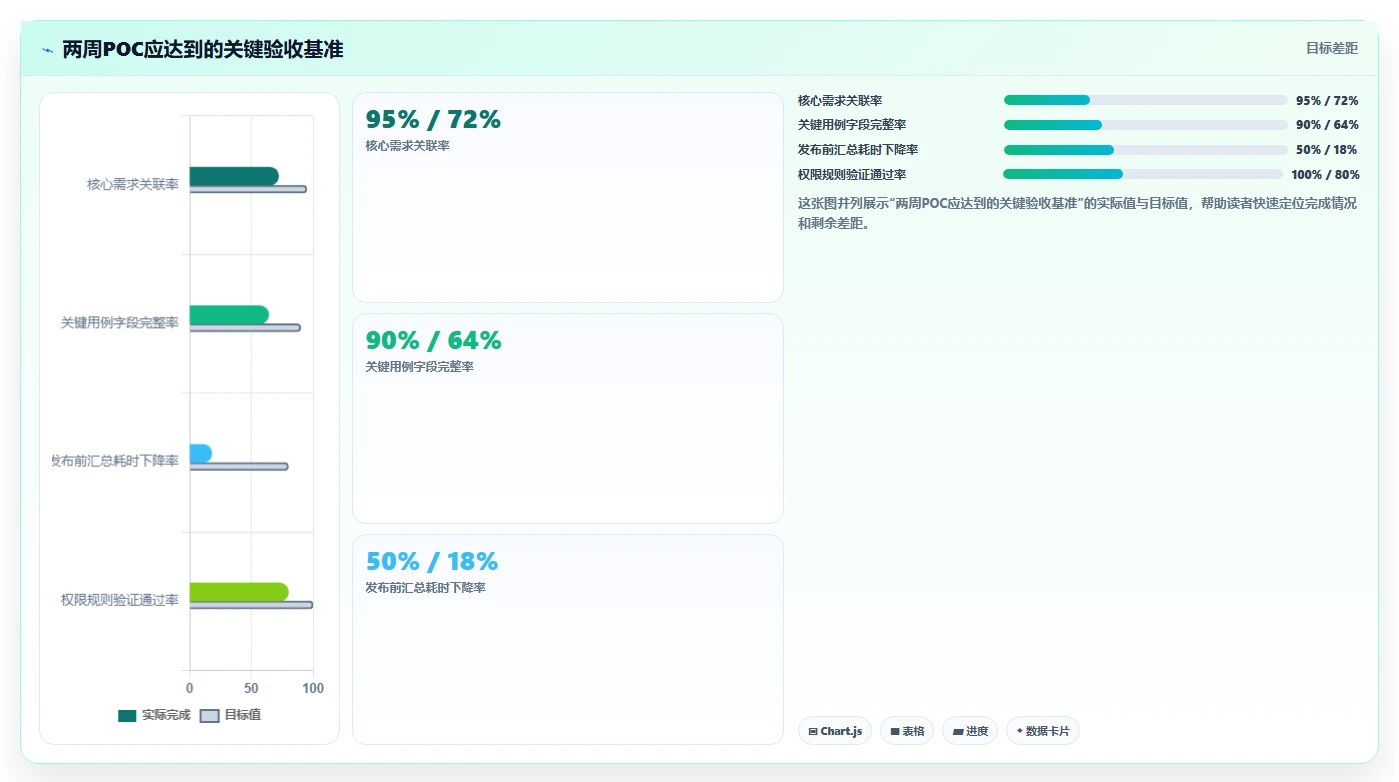Select the Chart.js tag chip
Viewport: 1399px width, 782px height.
click(x=835, y=731)
